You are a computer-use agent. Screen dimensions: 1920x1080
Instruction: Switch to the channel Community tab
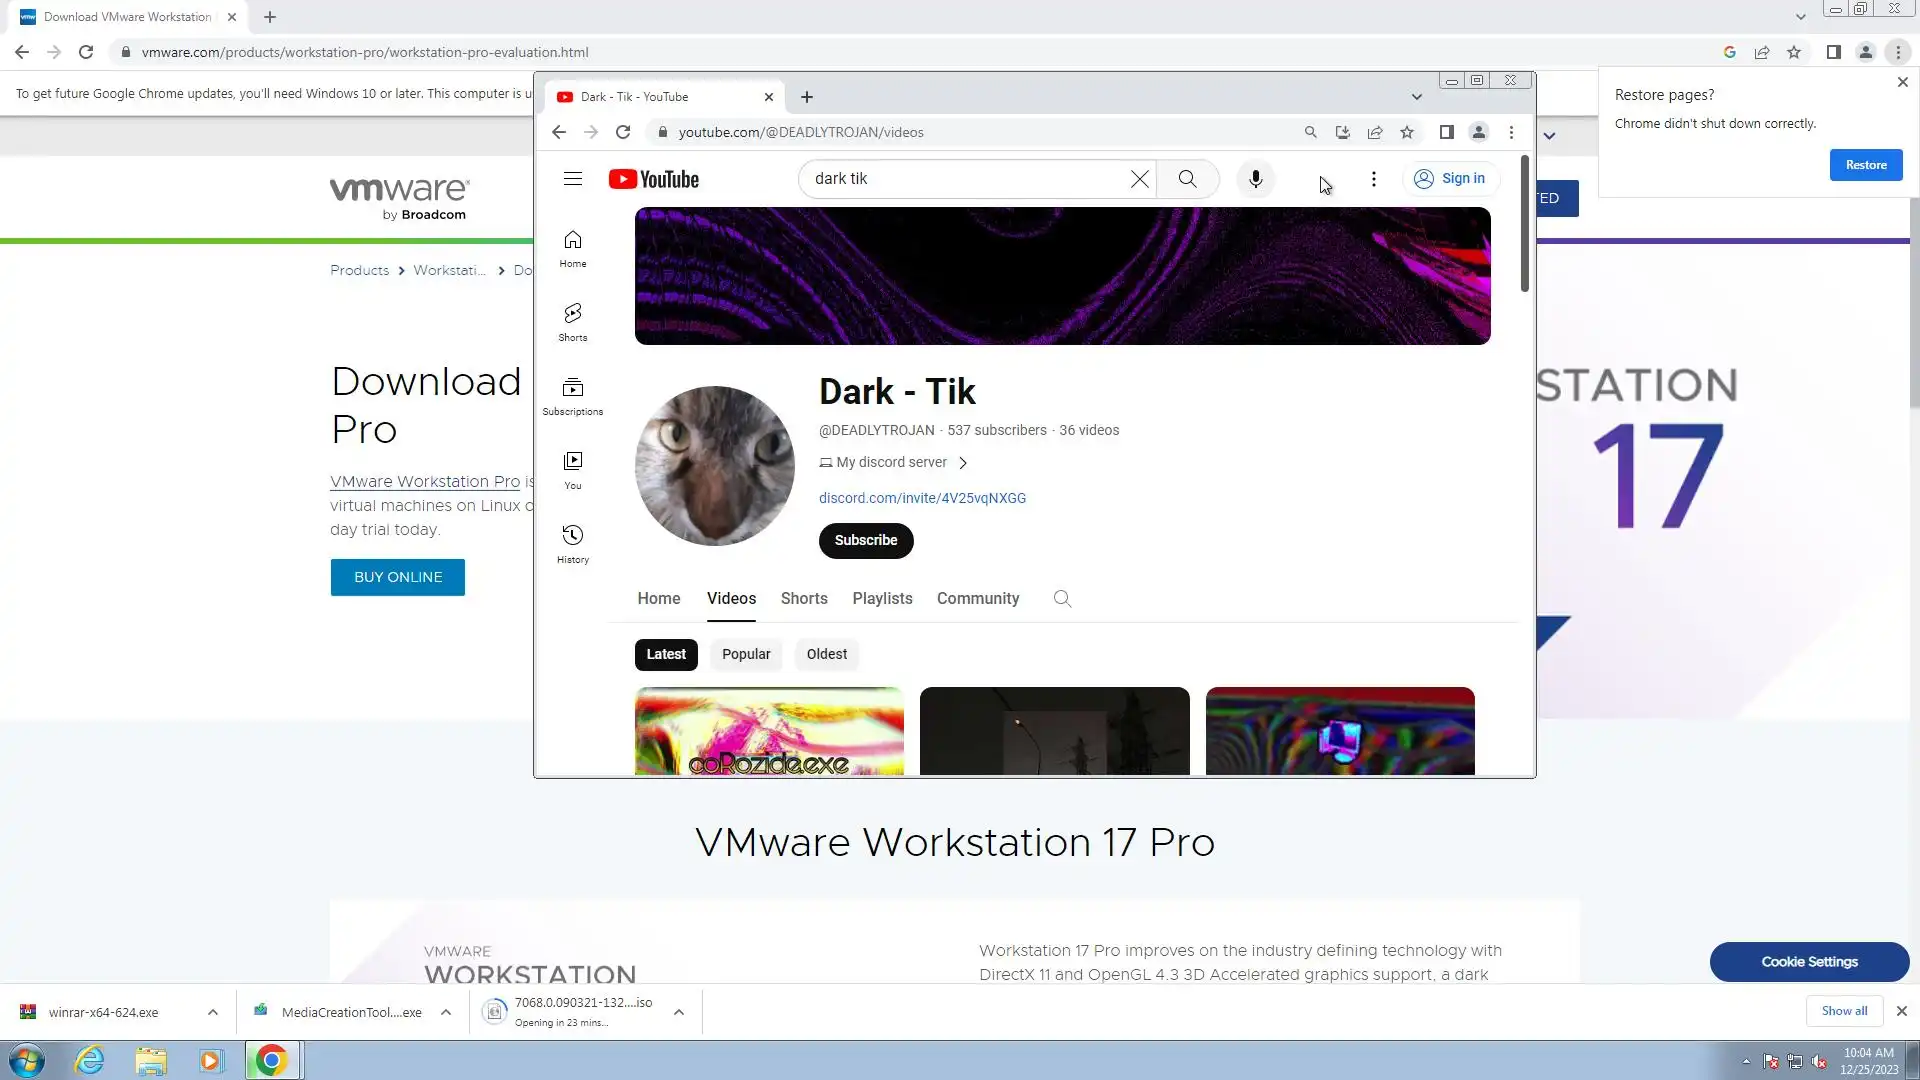click(977, 599)
